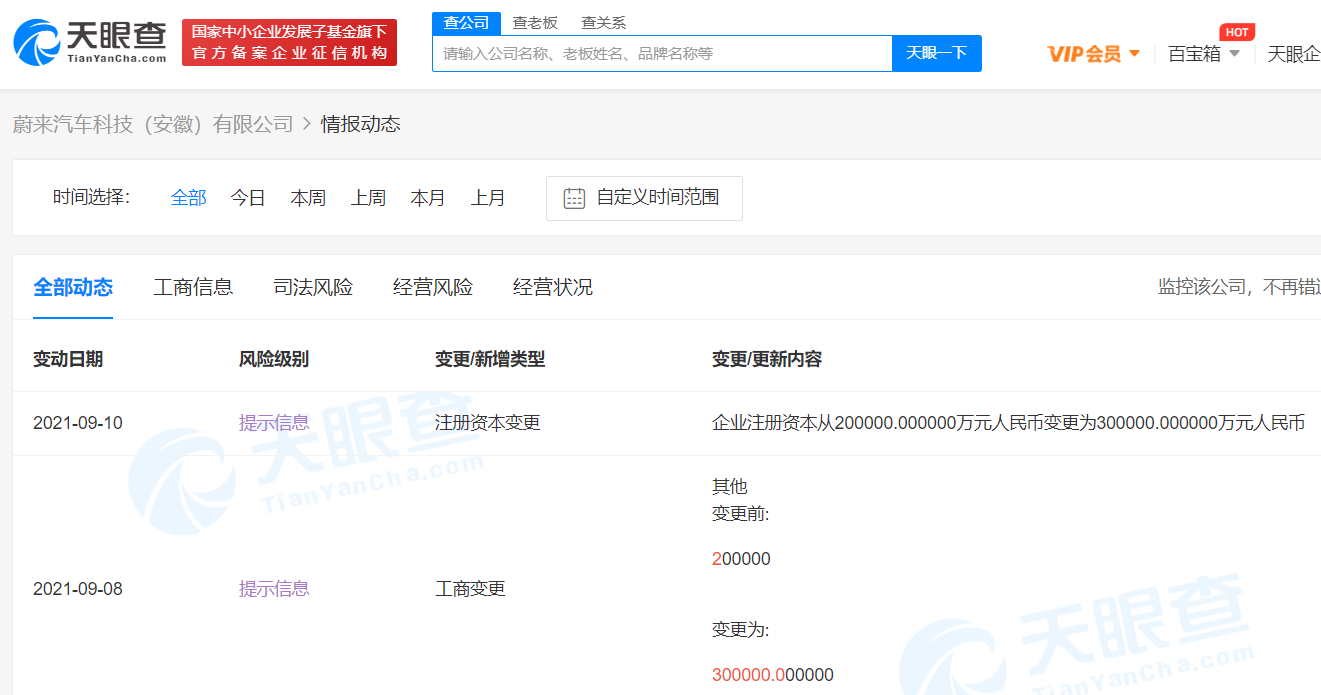Open 蔚来汽车科技（安徽）有限公司 breadcrumb link
Image resolution: width=1321 pixels, height=695 pixels.
(x=153, y=124)
